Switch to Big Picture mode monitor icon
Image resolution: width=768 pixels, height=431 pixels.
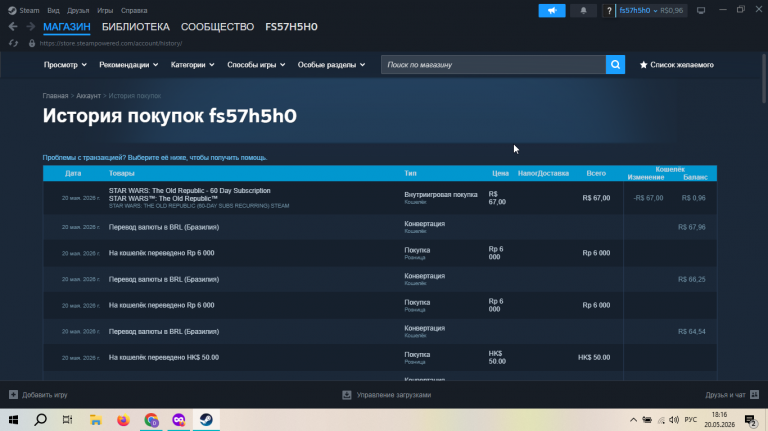(x=701, y=10)
